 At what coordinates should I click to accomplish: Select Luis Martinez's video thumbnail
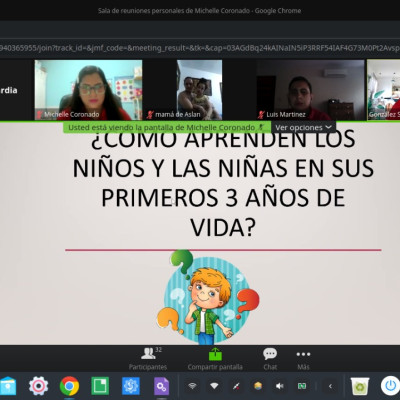tap(310, 90)
